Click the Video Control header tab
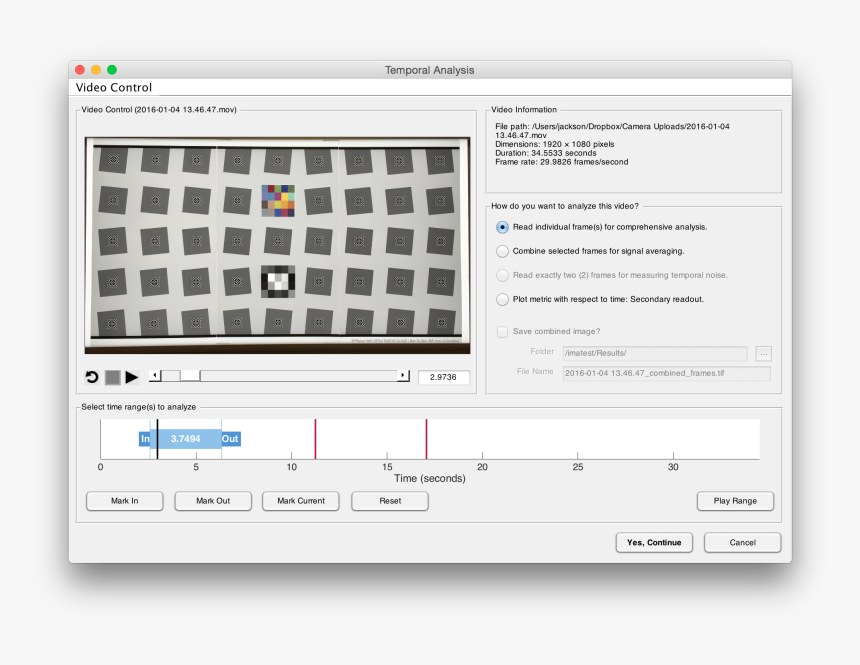Viewport: 860px width, 665px height. pos(114,87)
